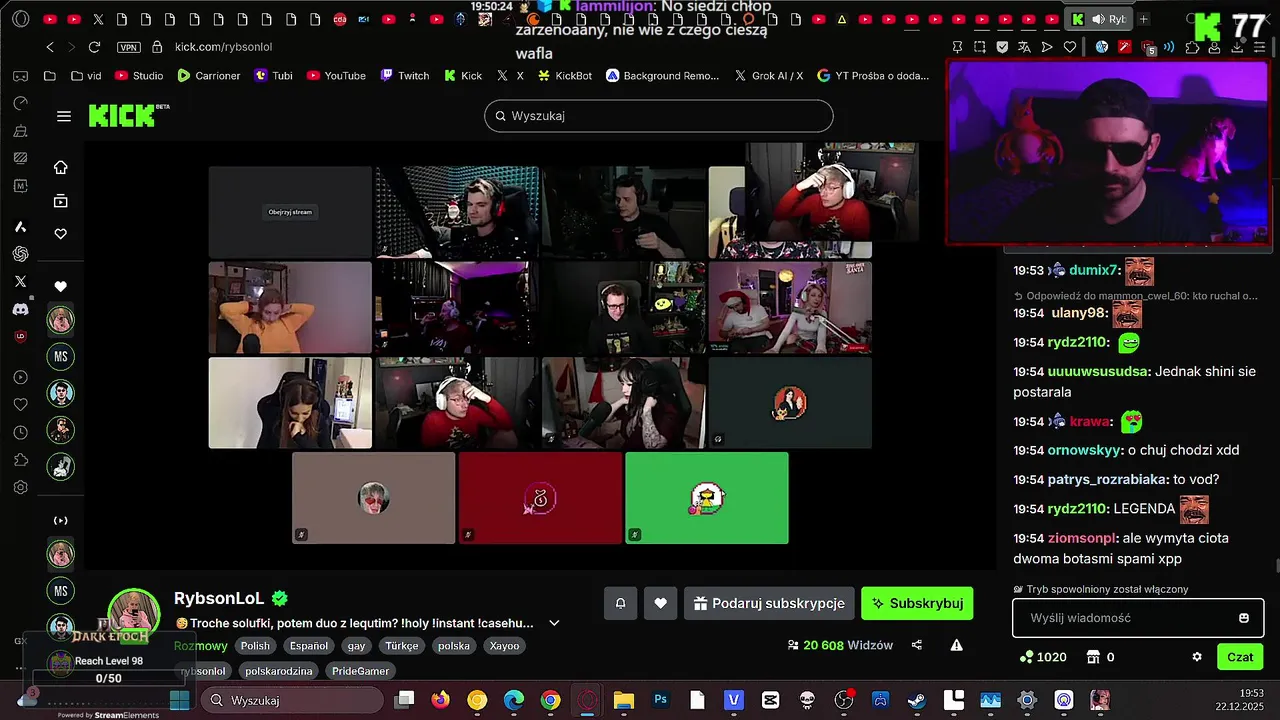Viewport: 1280px width, 720px height.
Task: Click the site lock icon in address bar
Action: [156, 47]
